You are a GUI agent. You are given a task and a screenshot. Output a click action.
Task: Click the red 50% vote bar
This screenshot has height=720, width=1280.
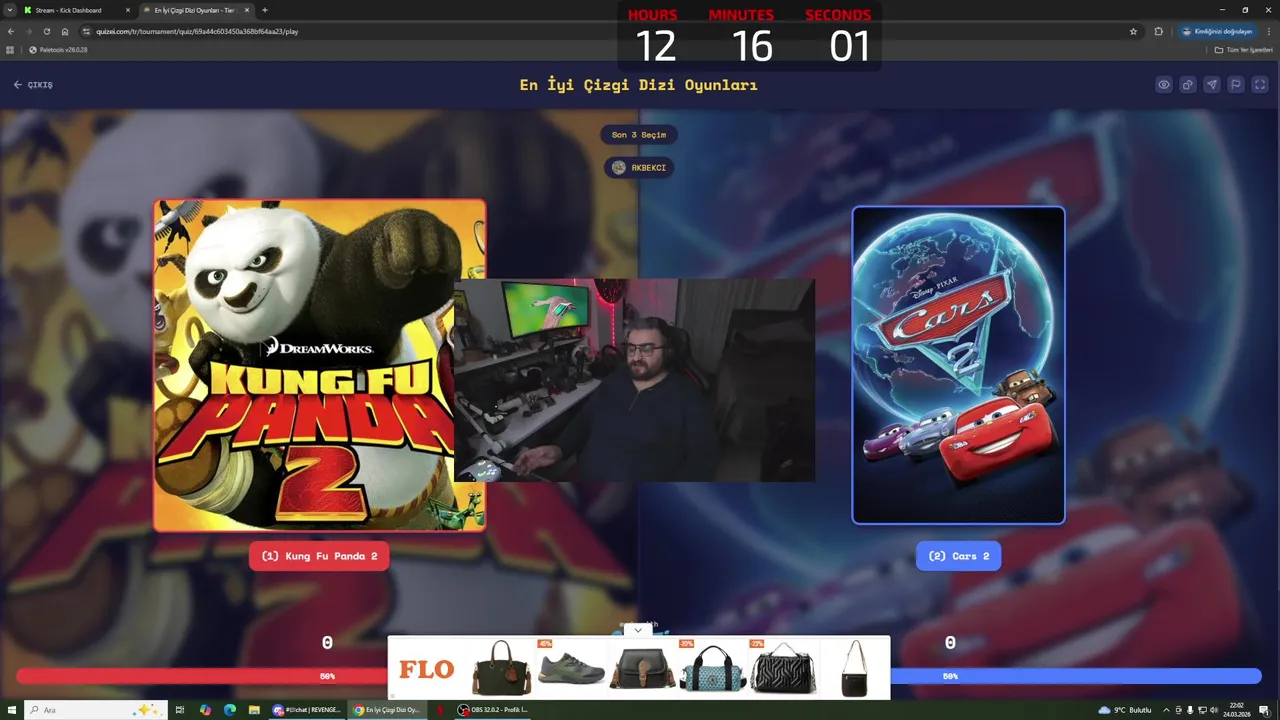(202, 676)
